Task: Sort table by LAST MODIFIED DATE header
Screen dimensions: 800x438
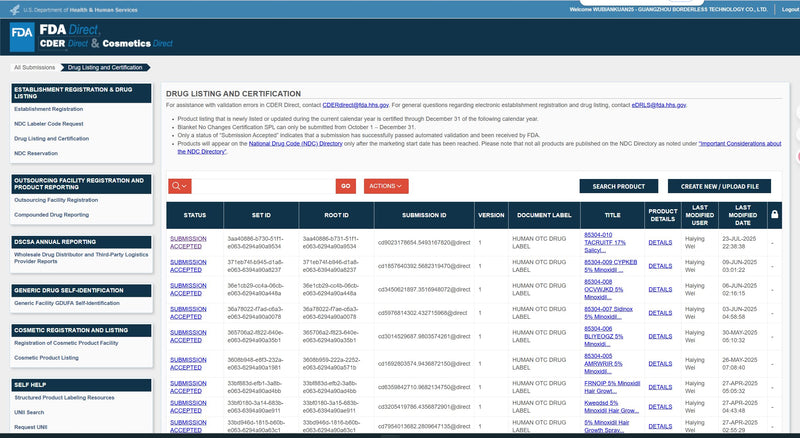Action: point(740,215)
